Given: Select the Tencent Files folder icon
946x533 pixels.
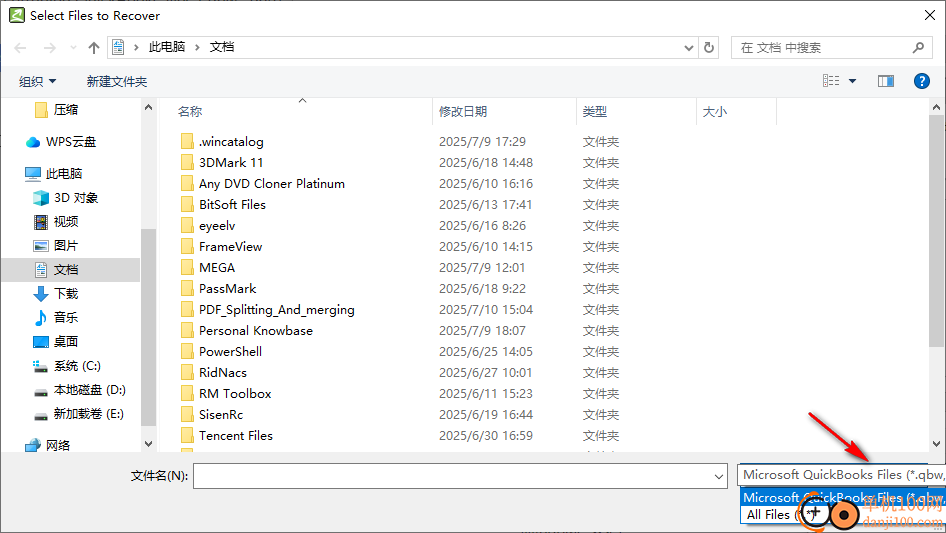Looking at the screenshot, I should [187, 436].
